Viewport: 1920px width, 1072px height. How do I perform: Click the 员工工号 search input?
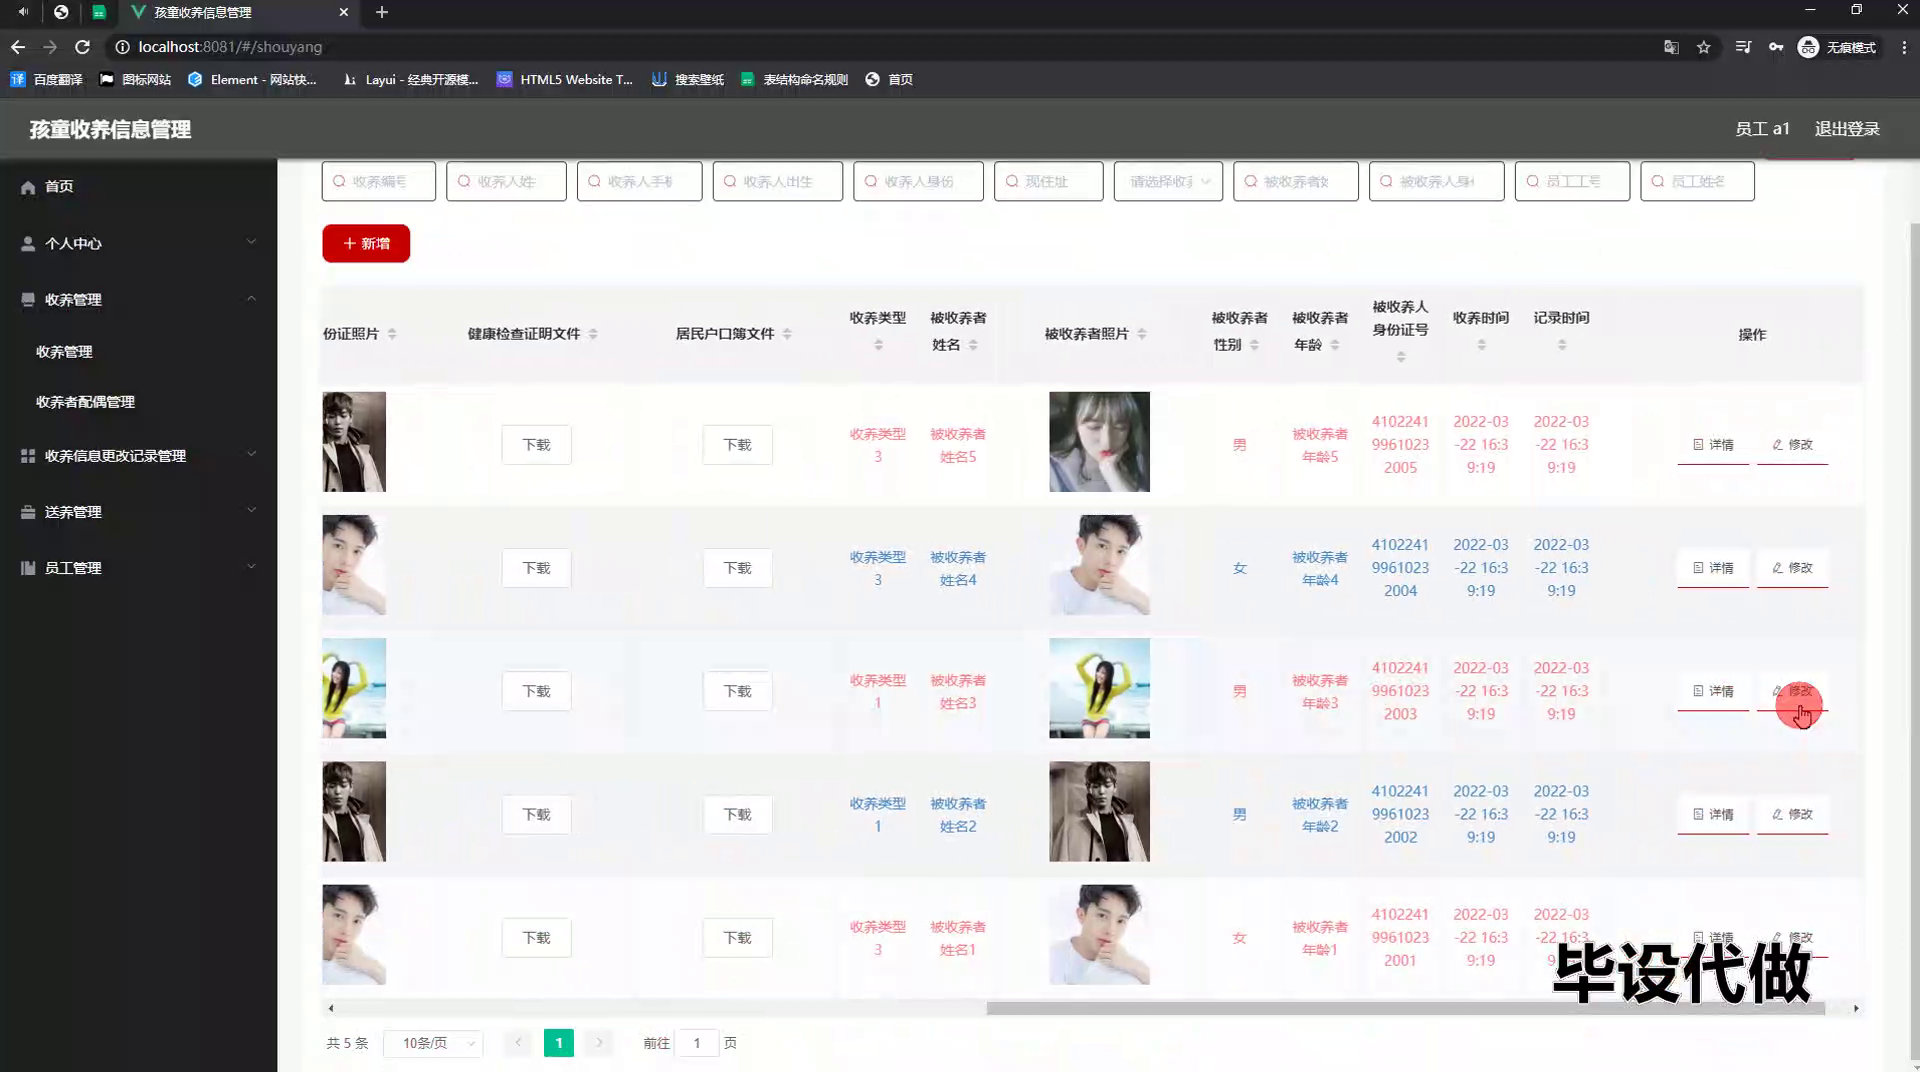[1573, 181]
